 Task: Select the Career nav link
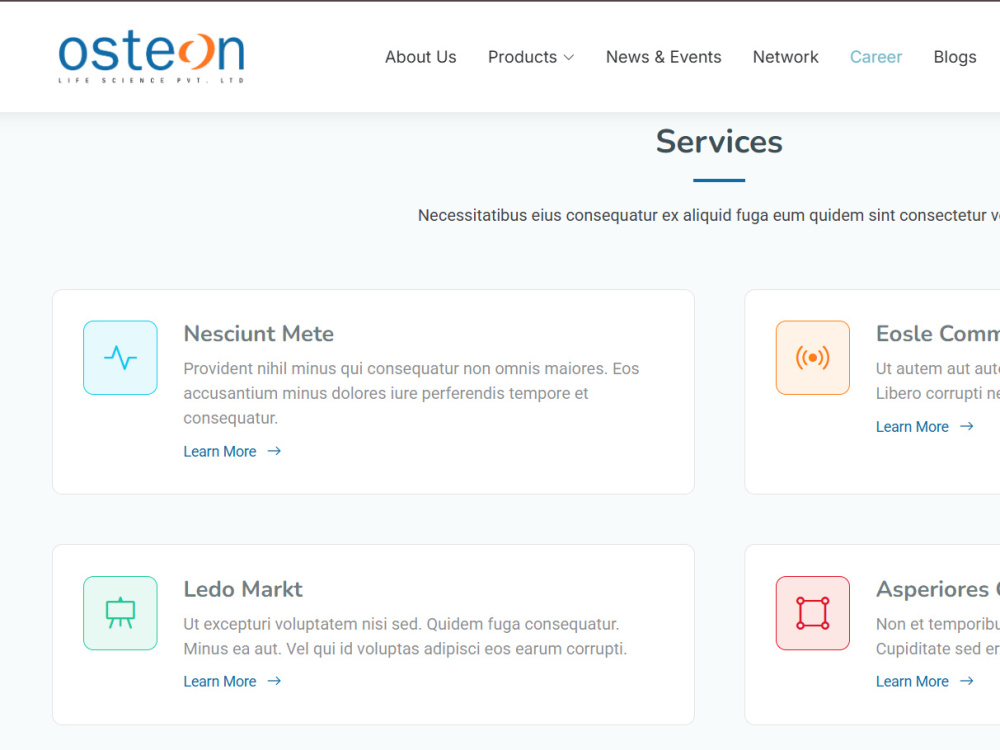[x=876, y=57]
